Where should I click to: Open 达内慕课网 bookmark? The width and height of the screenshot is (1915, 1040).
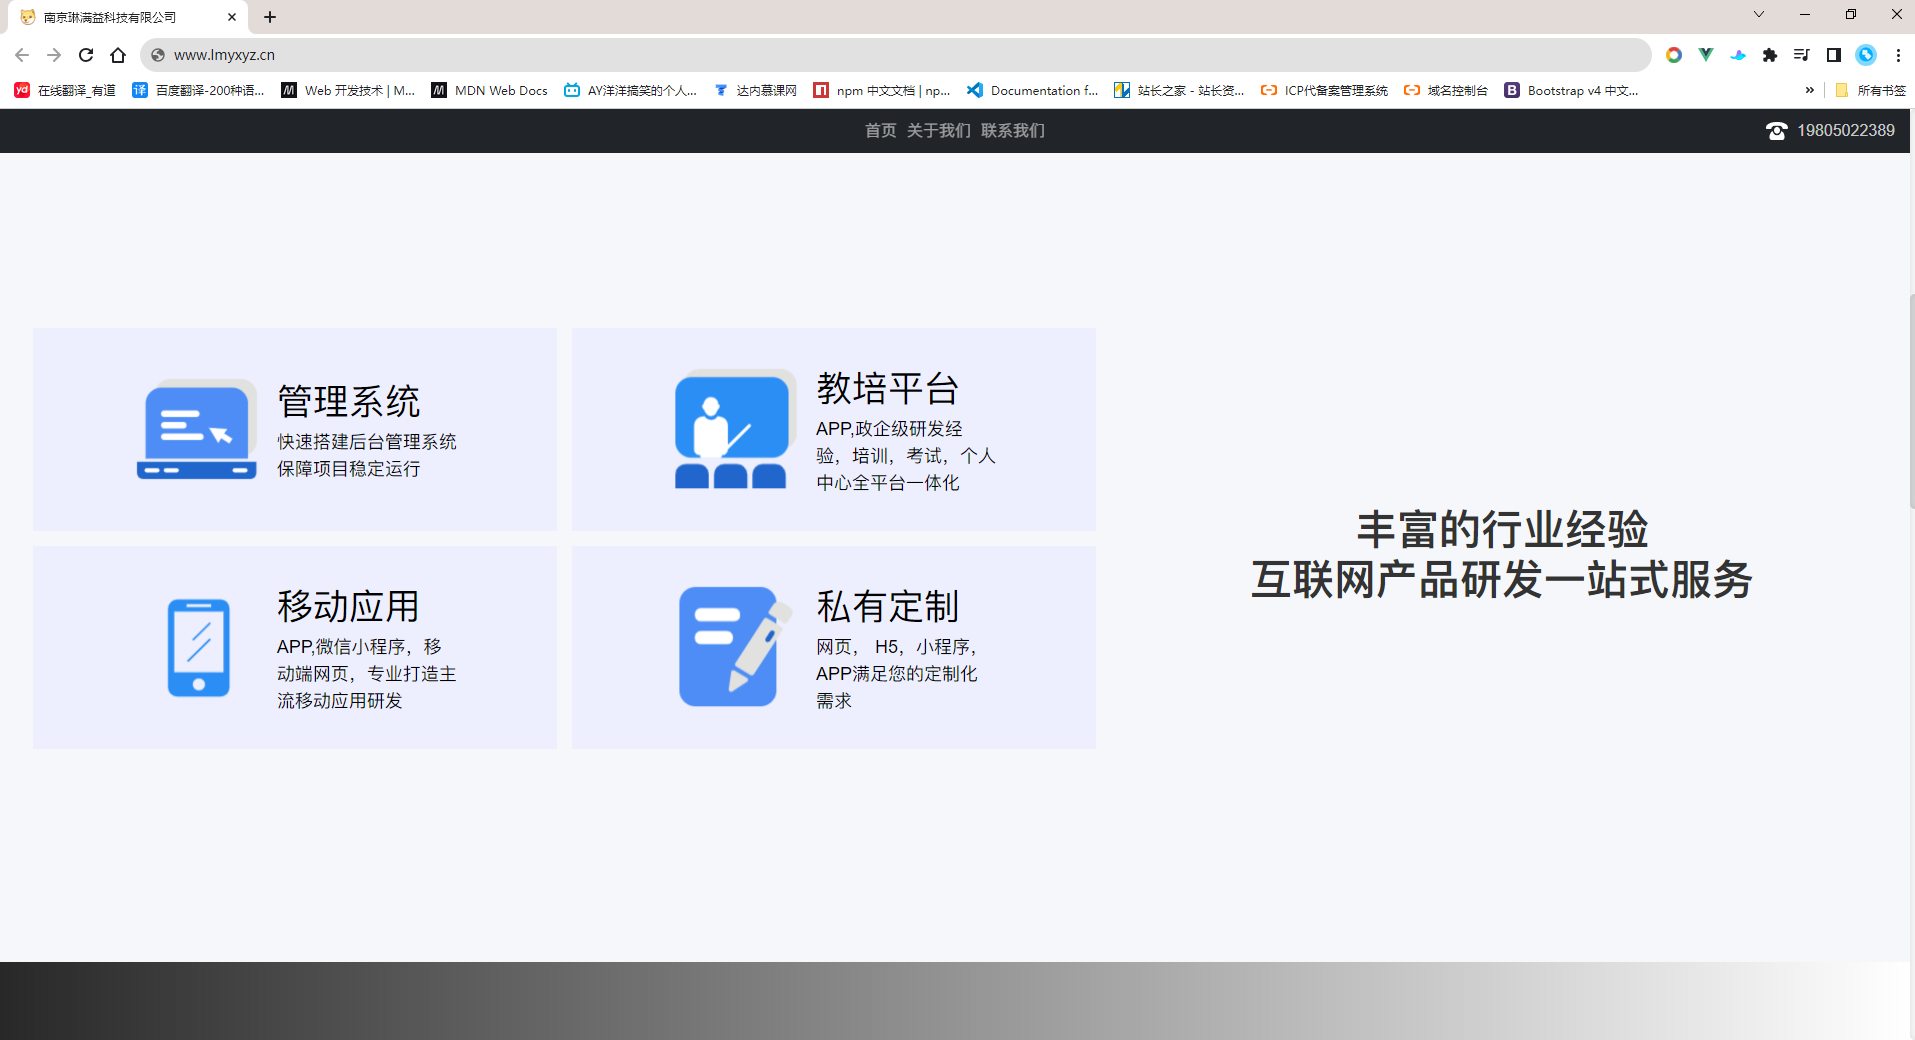coord(756,90)
